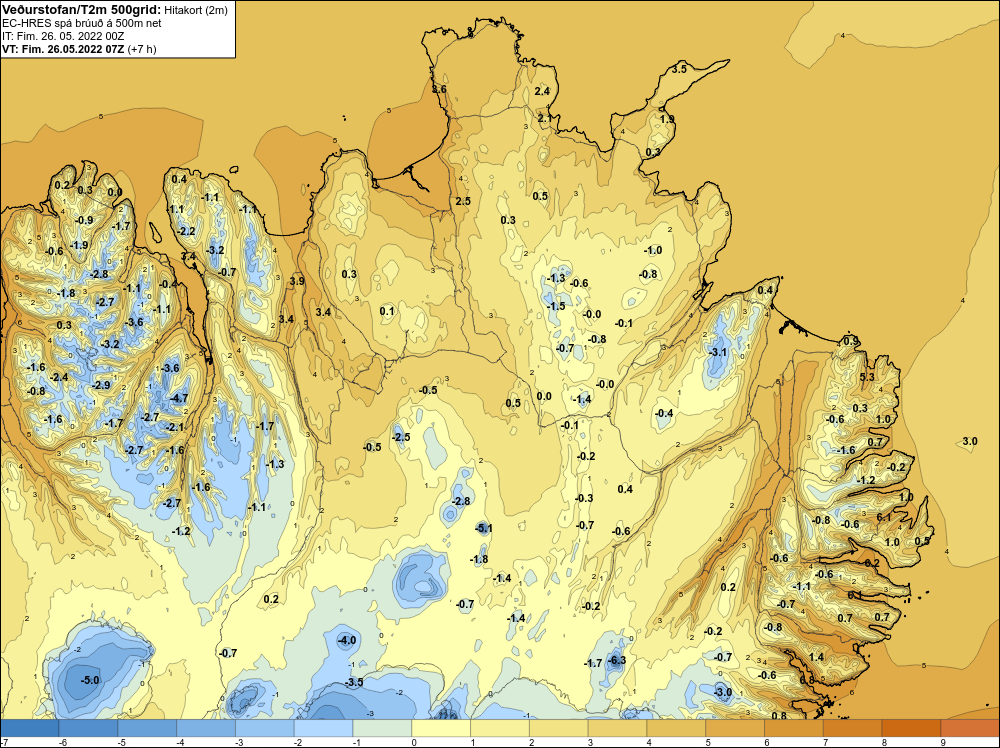The width and height of the screenshot is (1000, 748).
Task: Click the -3.0 temperature label
Action: pos(723,692)
